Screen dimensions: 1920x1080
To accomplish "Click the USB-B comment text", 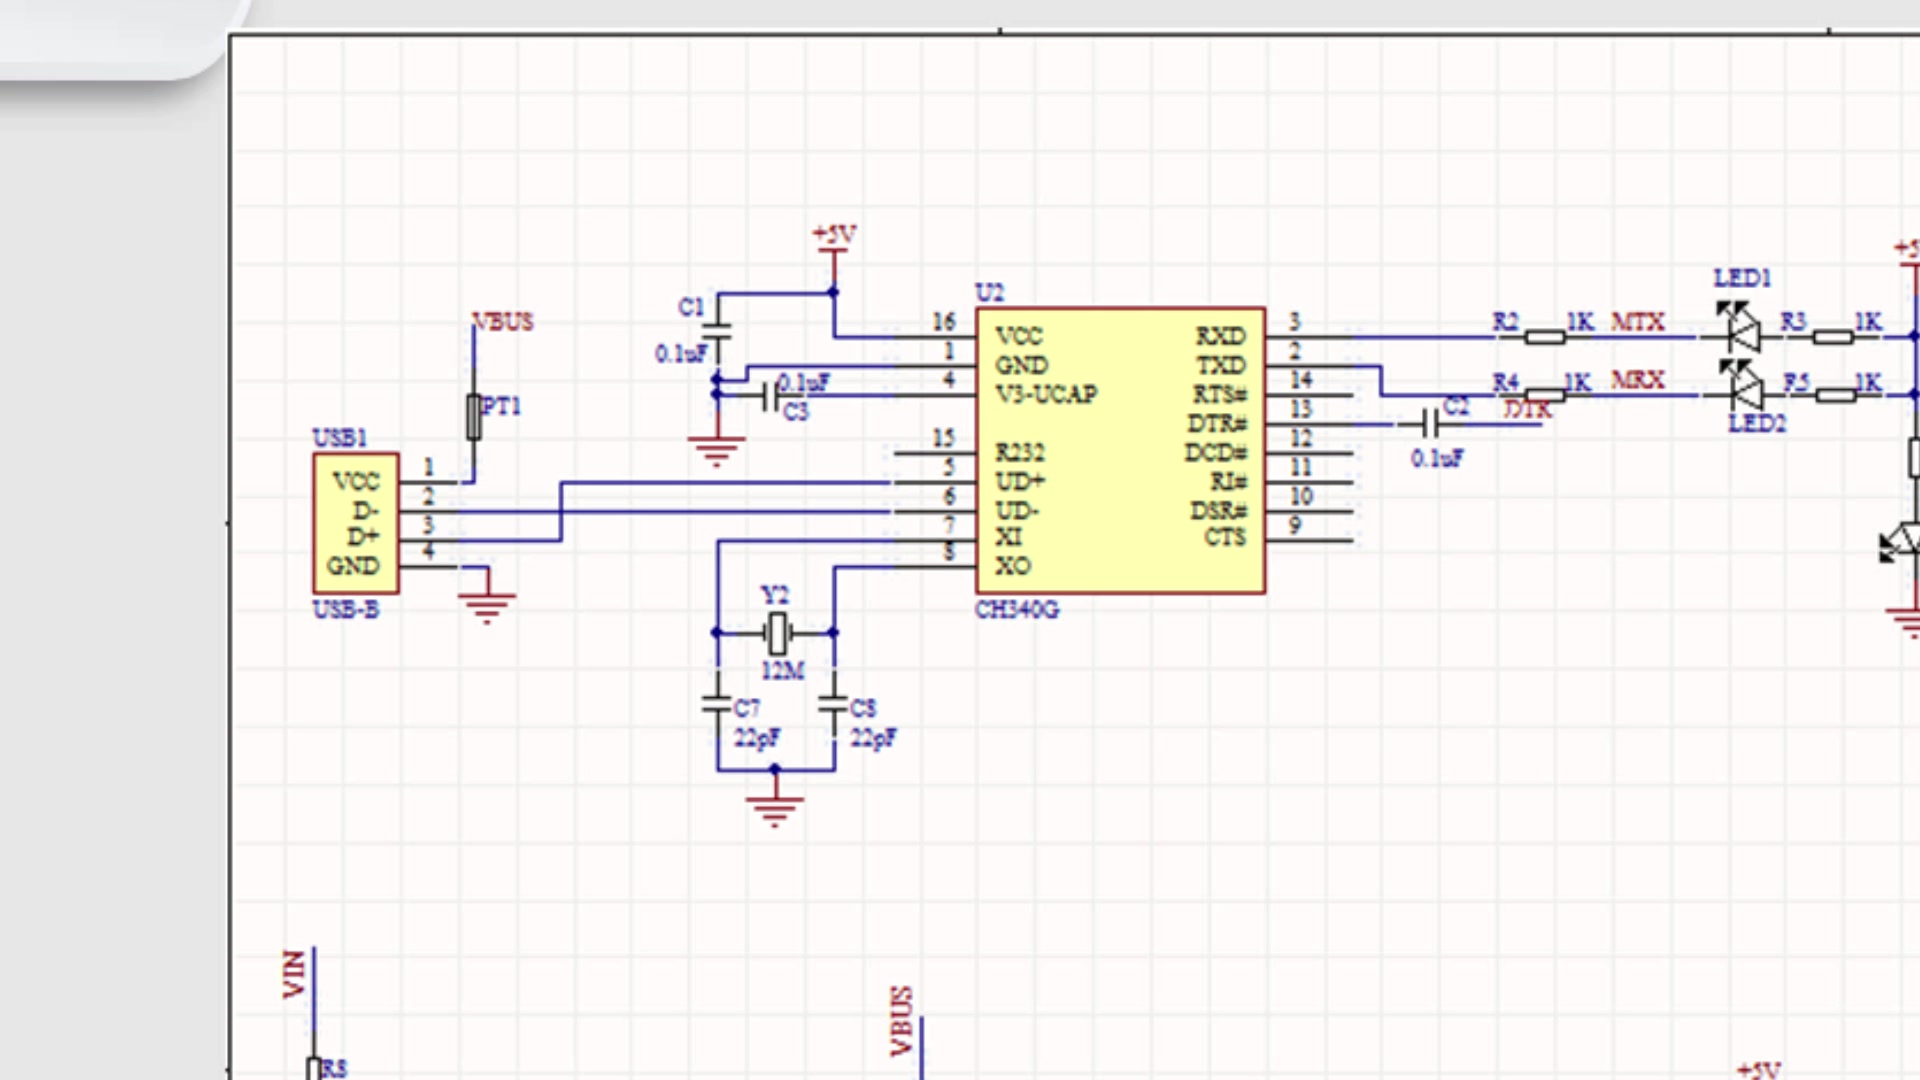I will (x=346, y=610).
